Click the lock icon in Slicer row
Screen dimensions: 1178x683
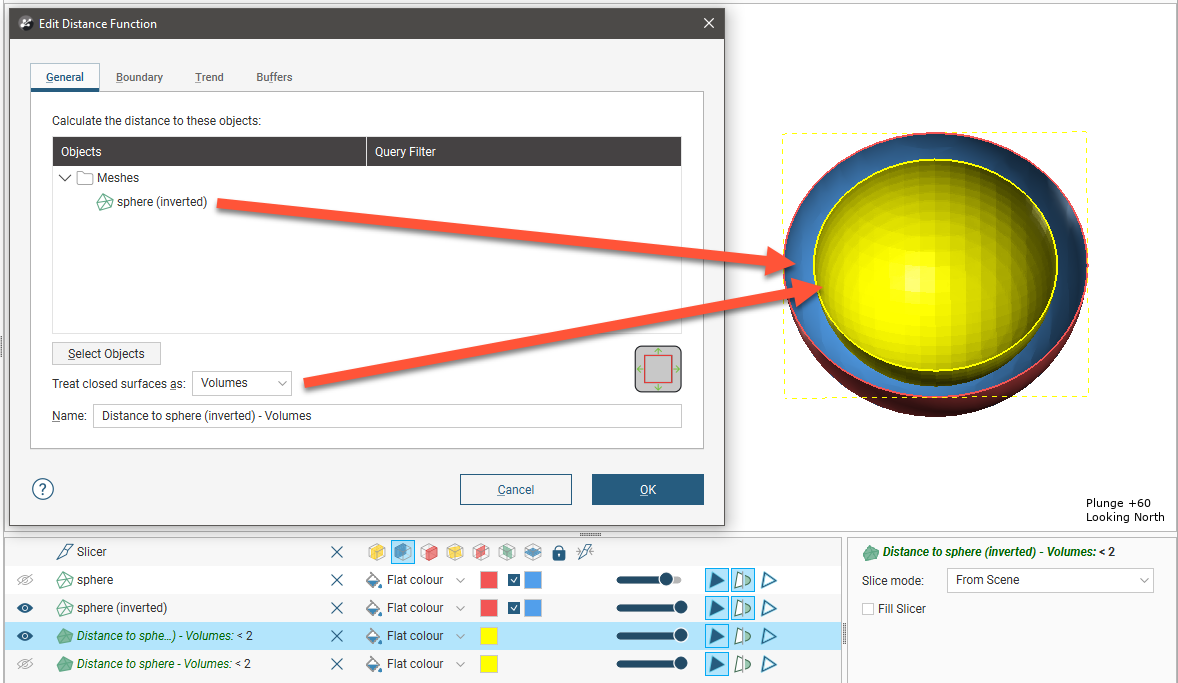pos(559,552)
